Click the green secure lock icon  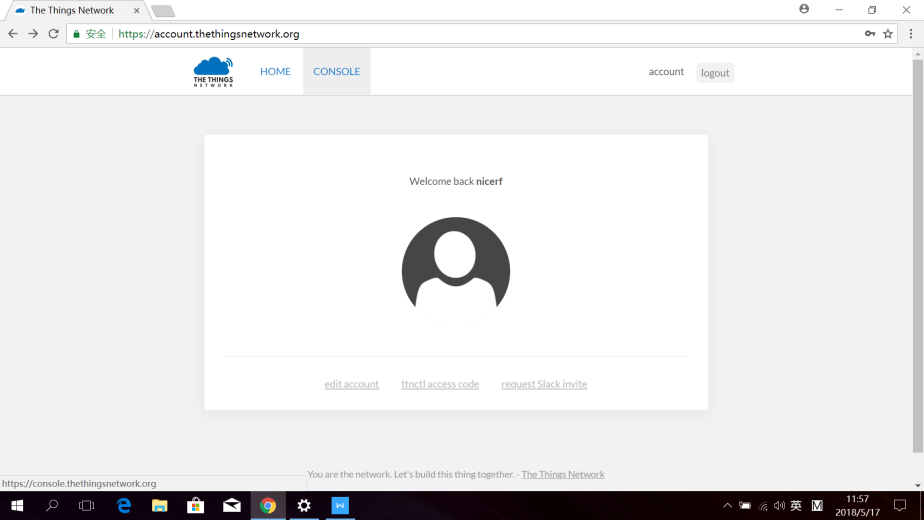(76, 34)
